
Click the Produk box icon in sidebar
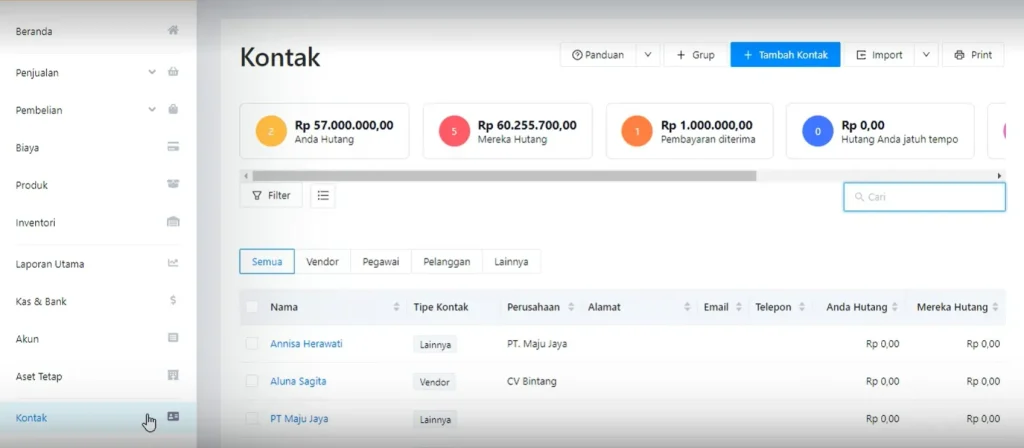[173, 185]
